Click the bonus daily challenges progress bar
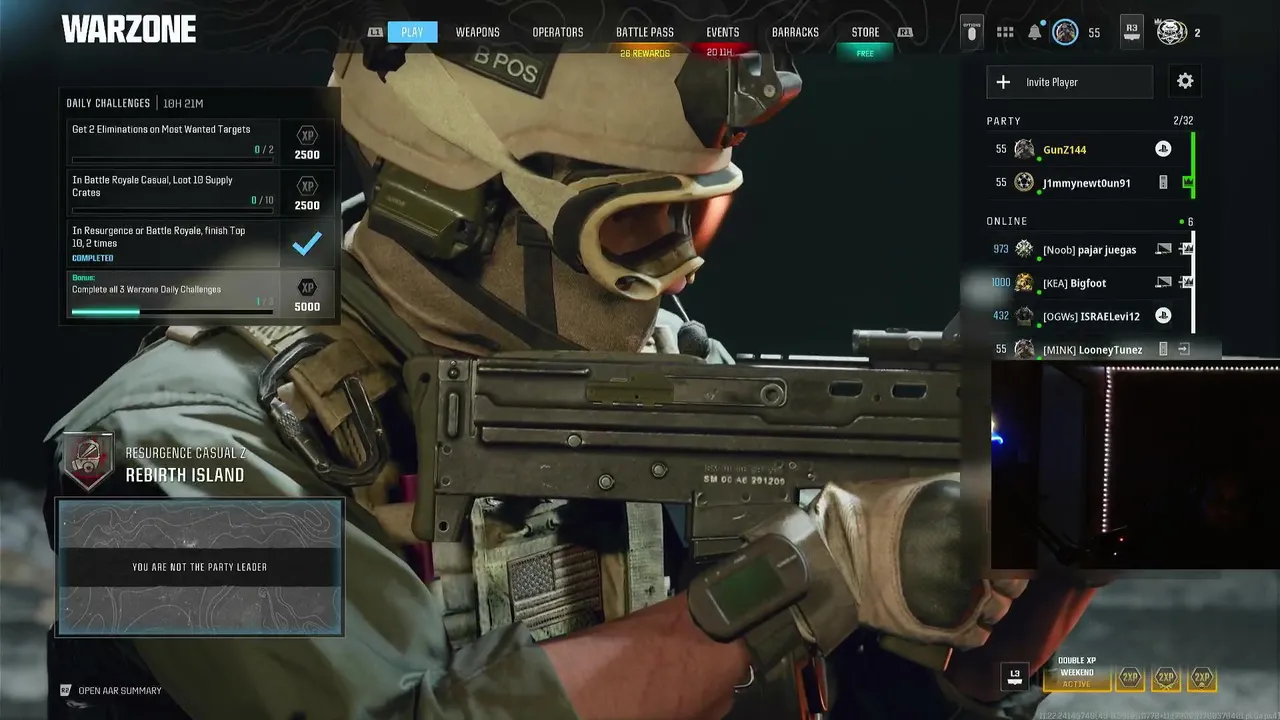The height and width of the screenshot is (720, 1280). (172, 312)
